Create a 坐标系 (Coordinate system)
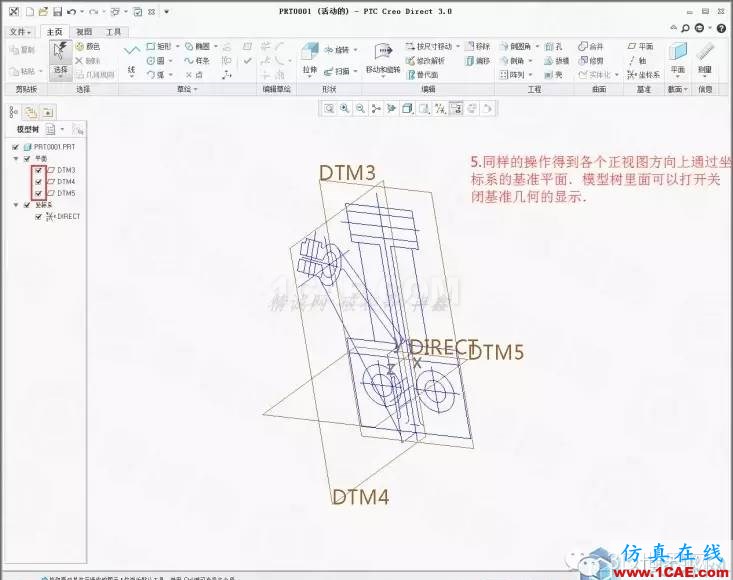This screenshot has height=580, width=733. coord(644,75)
